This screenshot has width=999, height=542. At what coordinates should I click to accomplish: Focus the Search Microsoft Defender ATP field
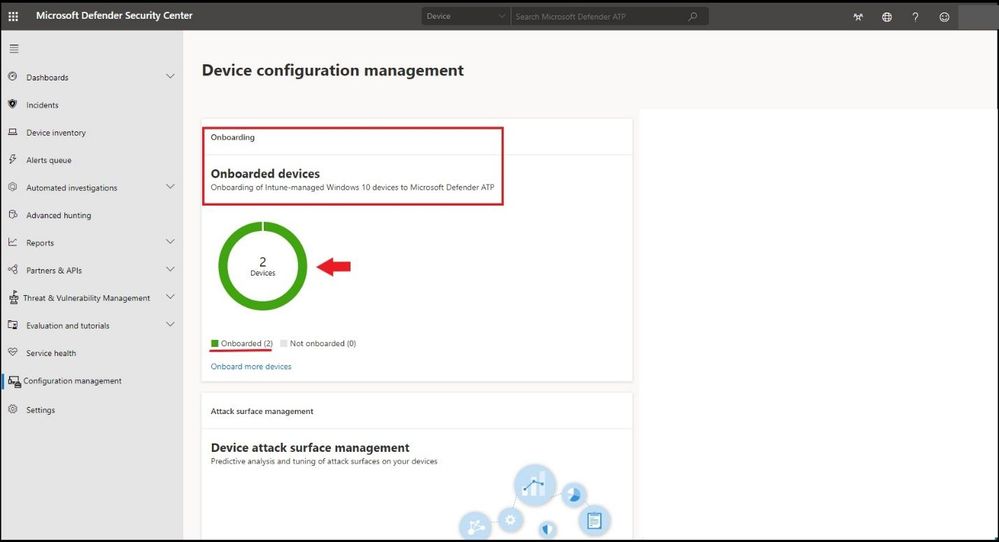click(600, 17)
